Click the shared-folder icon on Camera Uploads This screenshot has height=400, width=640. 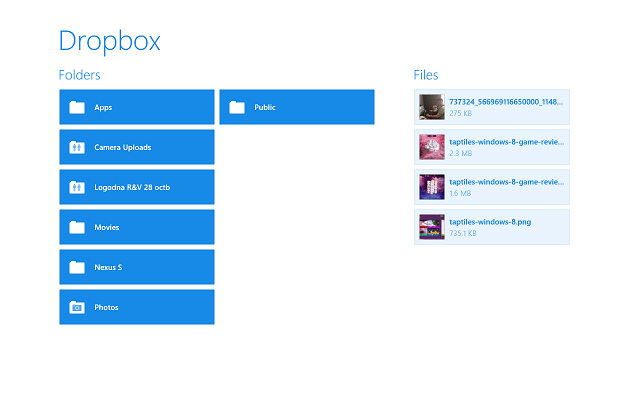(x=77, y=147)
